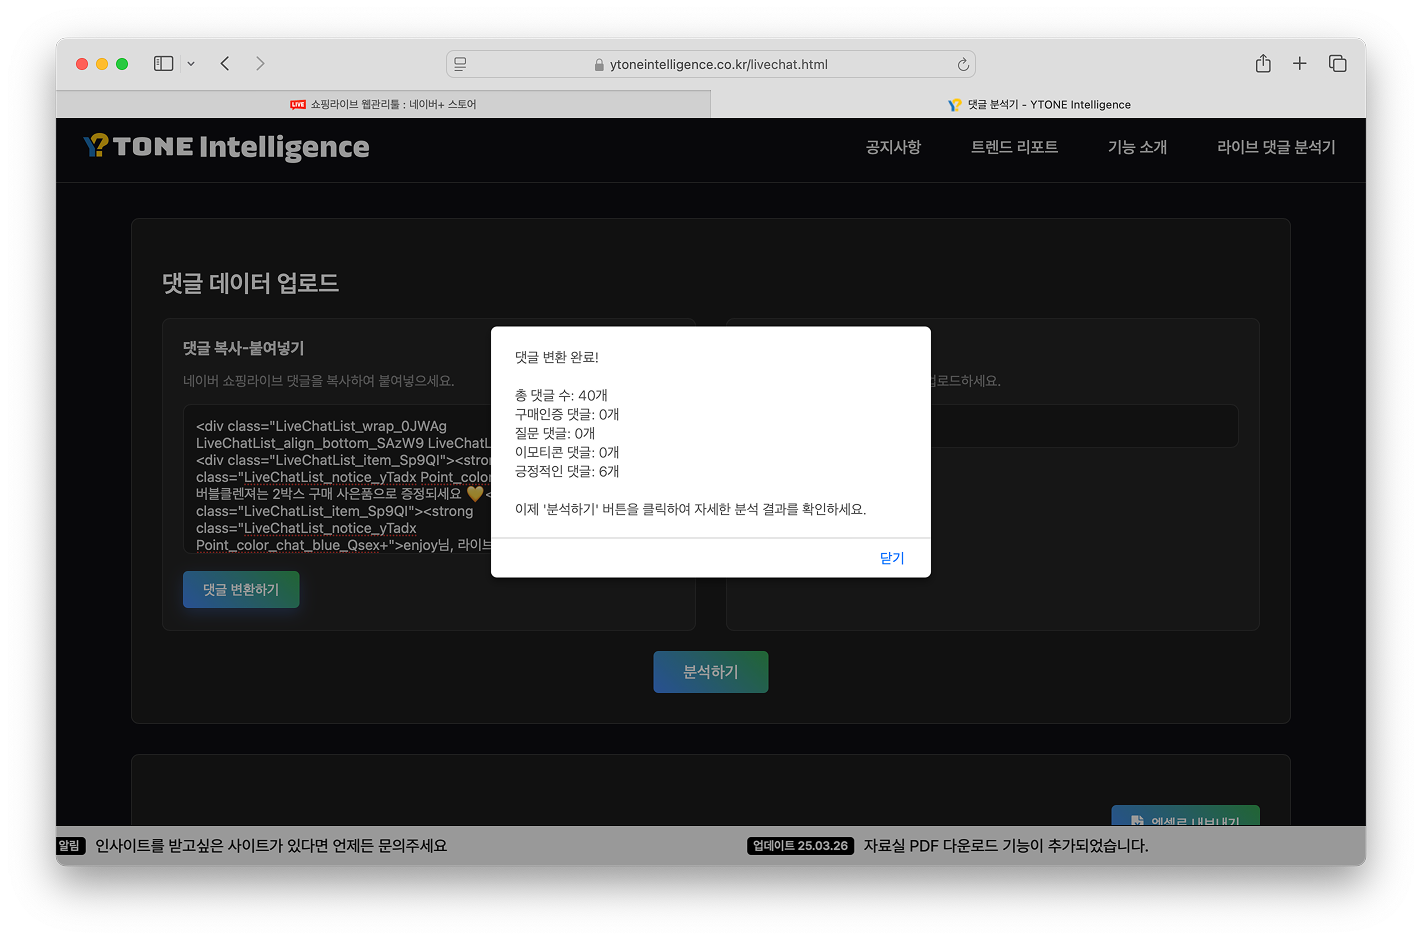Click the 인사이트를 받고싶은 사이트 notice text
Screen dimensions: 1422x940
point(271,846)
